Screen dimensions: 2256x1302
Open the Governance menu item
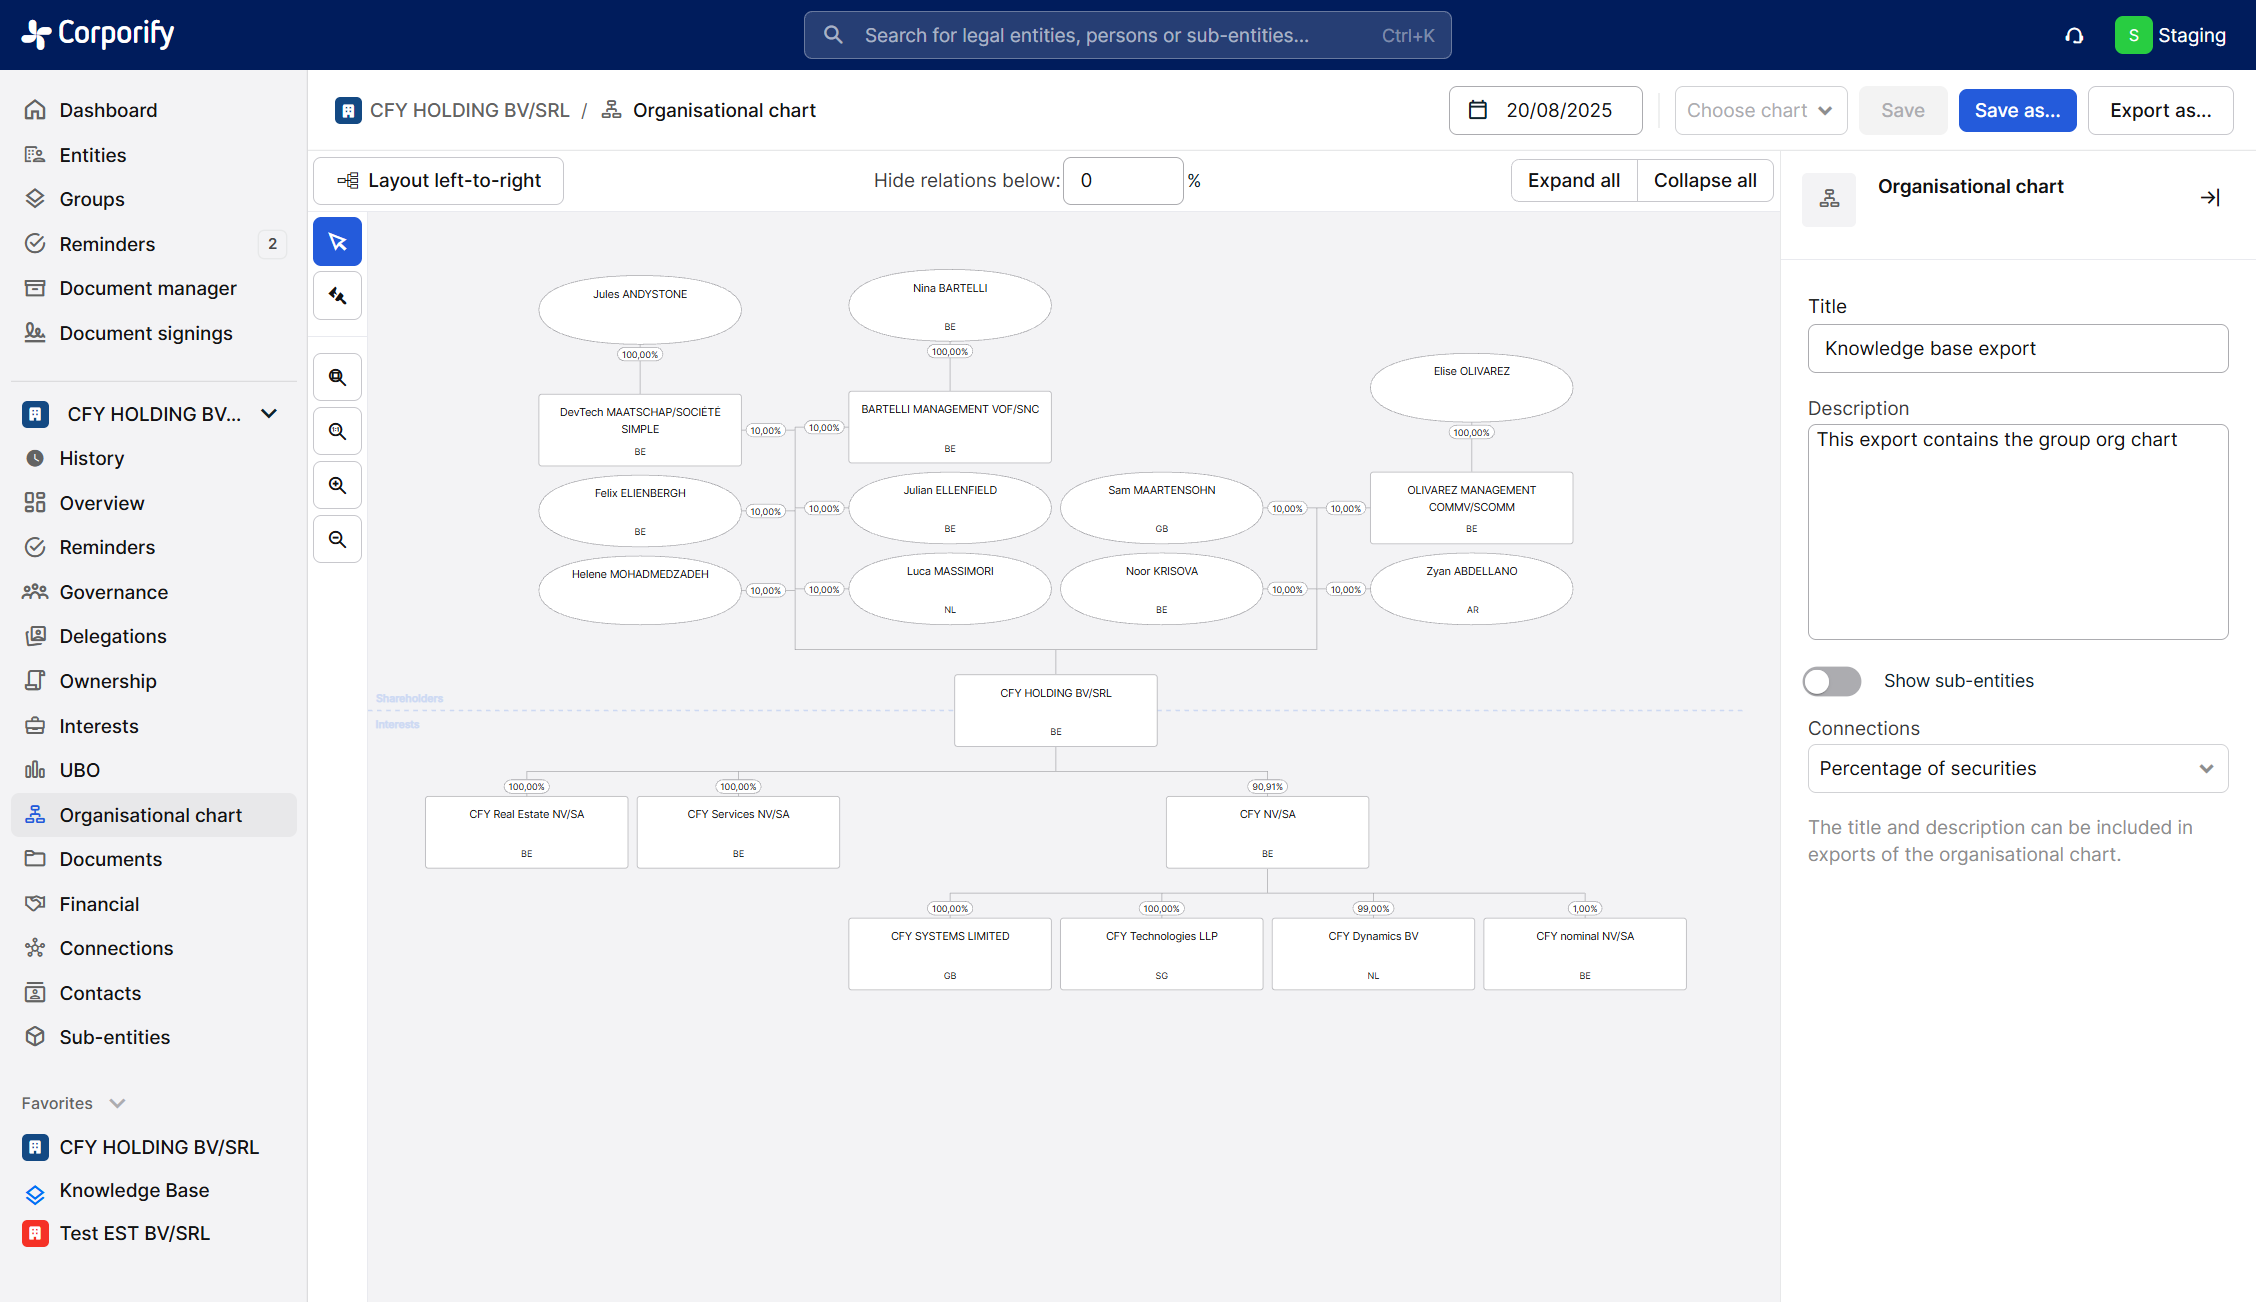click(x=113, y=592)
